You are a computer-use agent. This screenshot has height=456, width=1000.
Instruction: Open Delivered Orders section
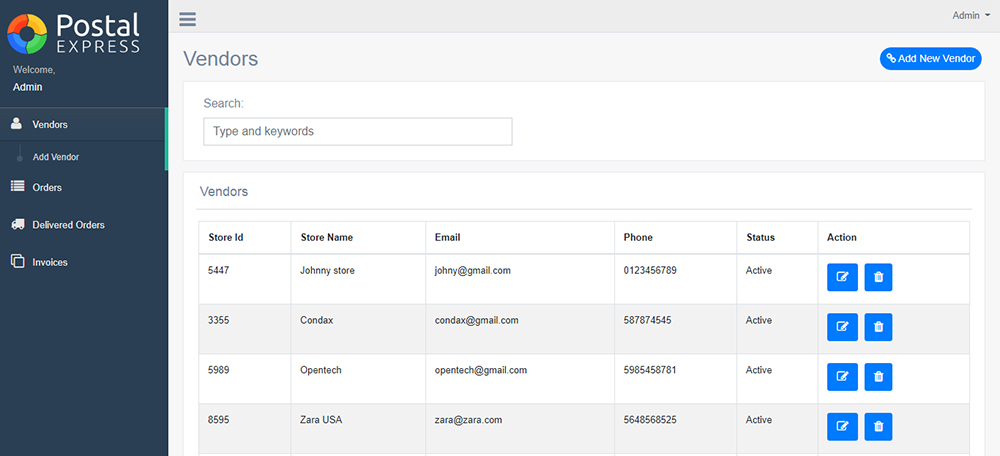point(83,225)
